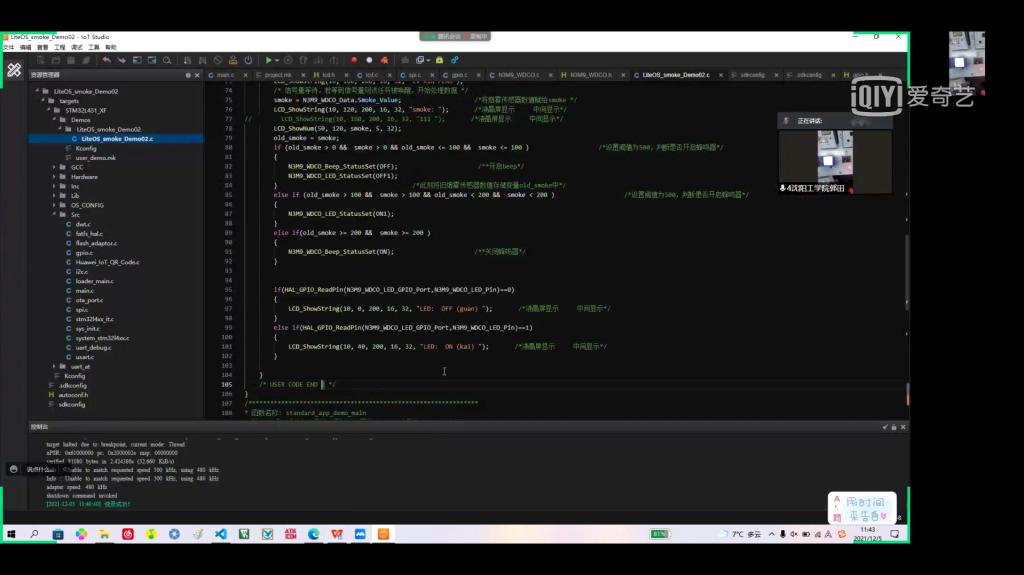Screen dimensions: 1024x575
Task: Click line number 95 in the editor gutter
Action: [228, 289]
